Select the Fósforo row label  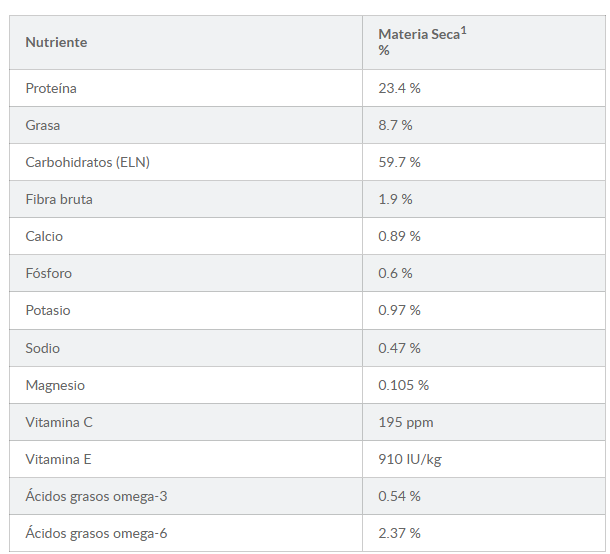coord(49,273)
